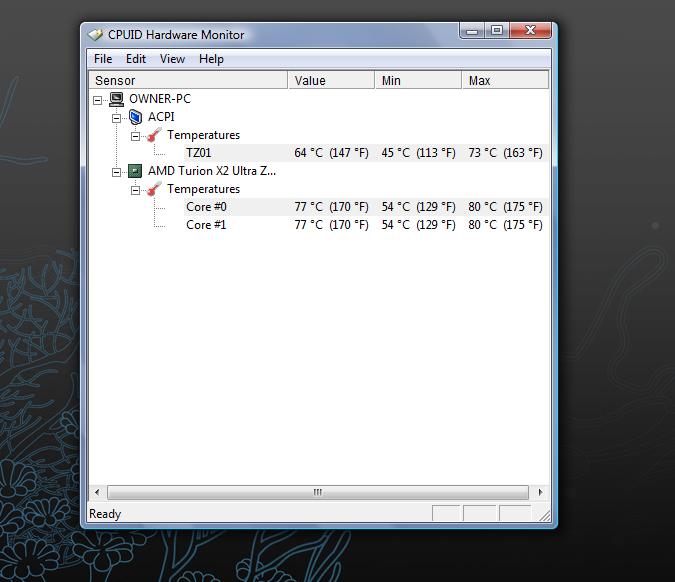The image size is (675, 582).
Task: Click the window resize grip corner
Action: 544,515
